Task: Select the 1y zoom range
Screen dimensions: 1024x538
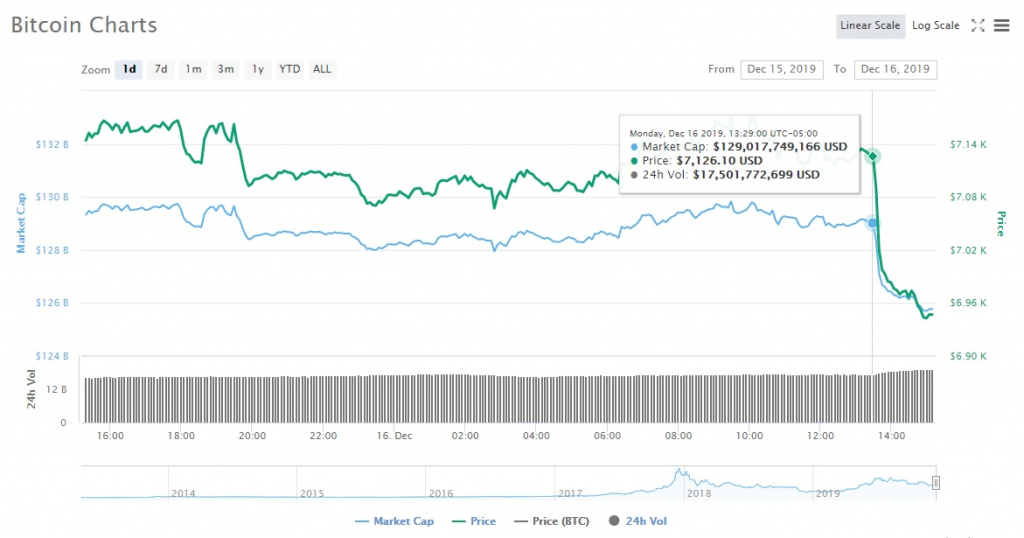Action: (x=258, y=69)
